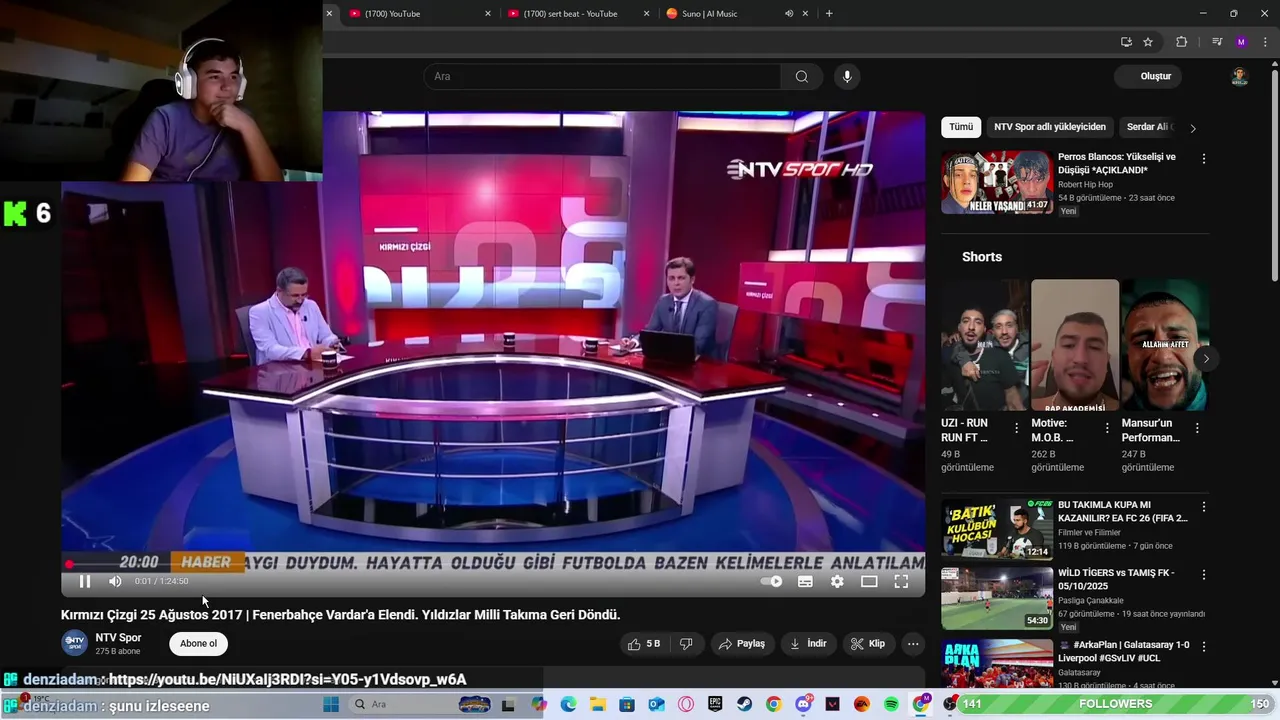Image resolution: width=1280 pixels, height=720 pixels.
Task: Open NTV Spor channel avatar
Action: (75, 643)
